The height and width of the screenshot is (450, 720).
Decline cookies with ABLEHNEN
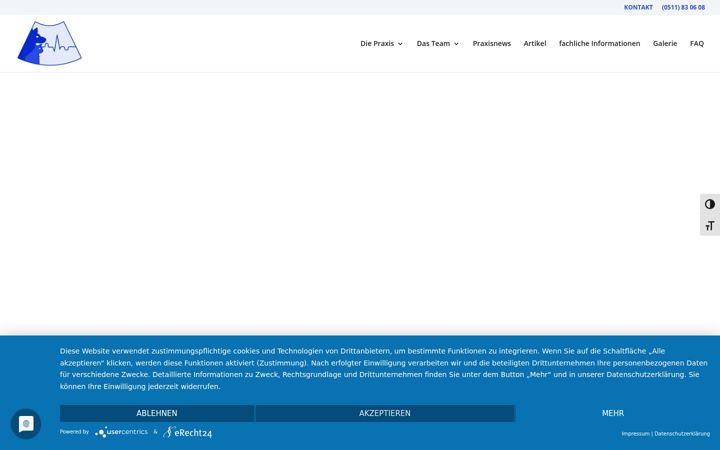(157, 413)
